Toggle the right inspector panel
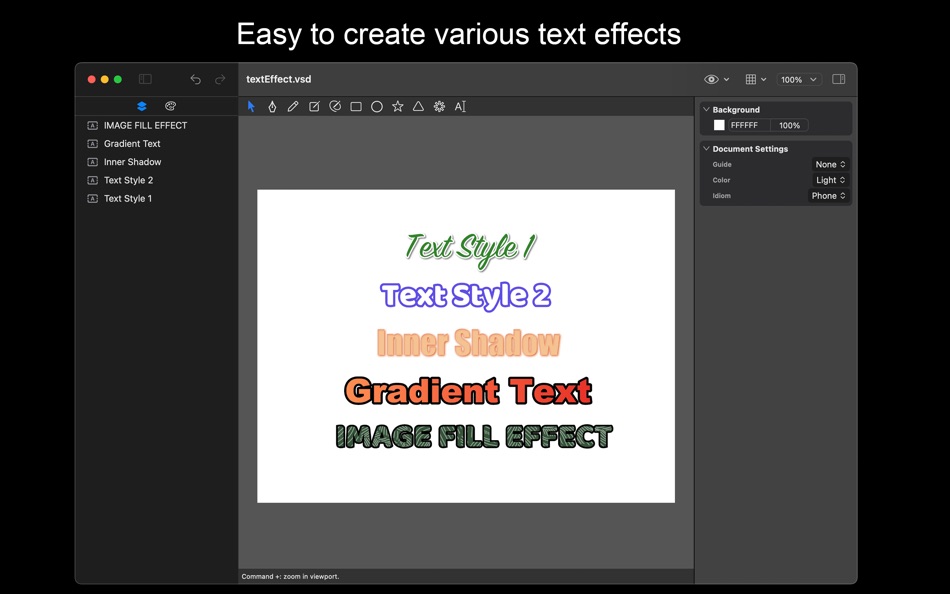The width and height of the screenshot is (950, 594). point(839,79)
